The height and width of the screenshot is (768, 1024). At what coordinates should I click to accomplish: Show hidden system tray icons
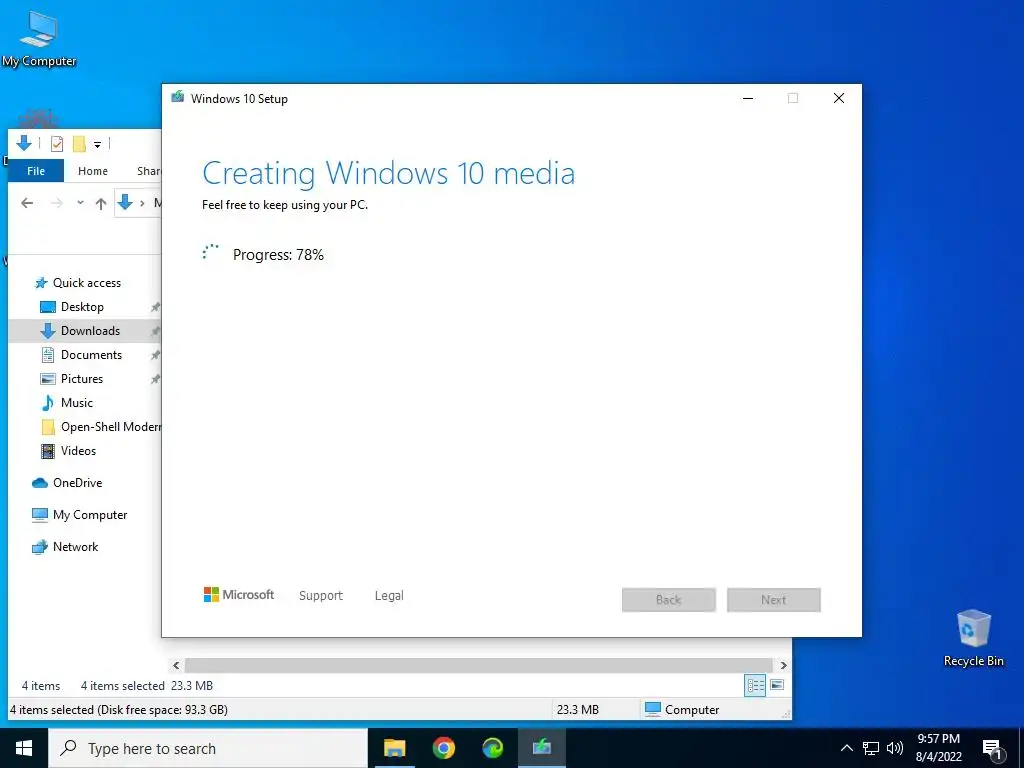(x=846, y=748)
